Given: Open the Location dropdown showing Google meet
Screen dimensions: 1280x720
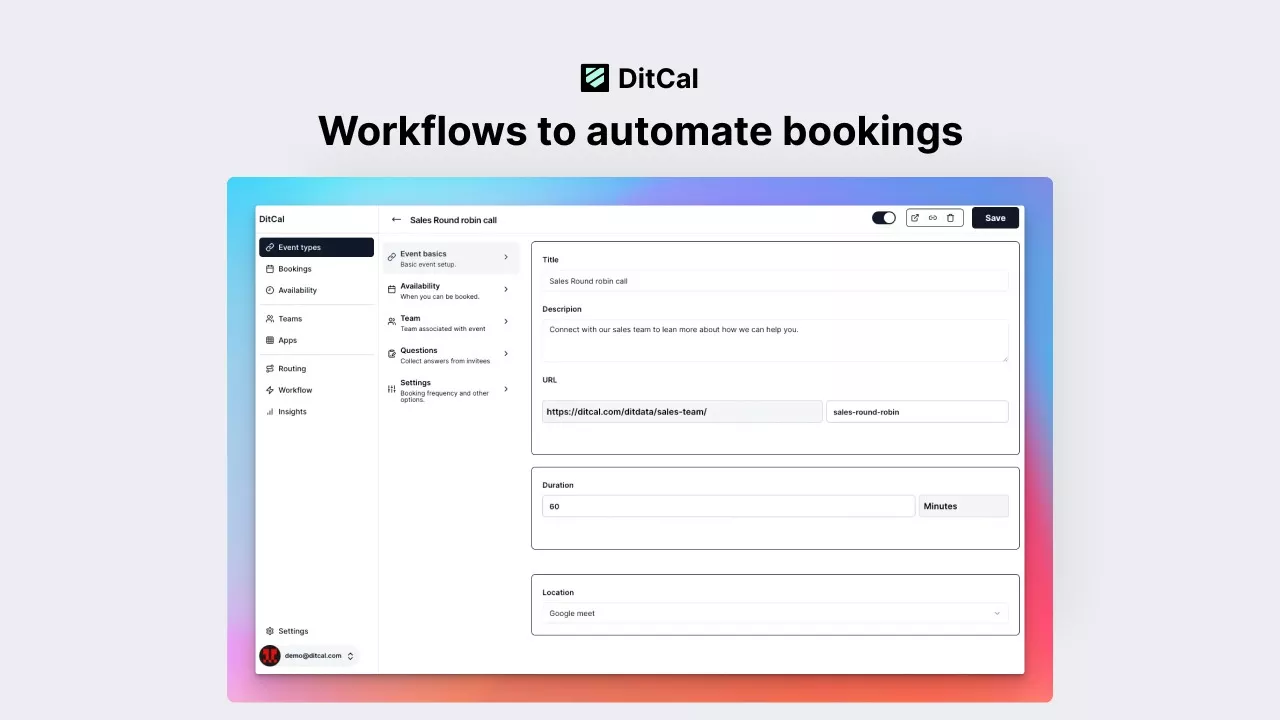Looking at the screenshot, I should [x=775, y=613].
